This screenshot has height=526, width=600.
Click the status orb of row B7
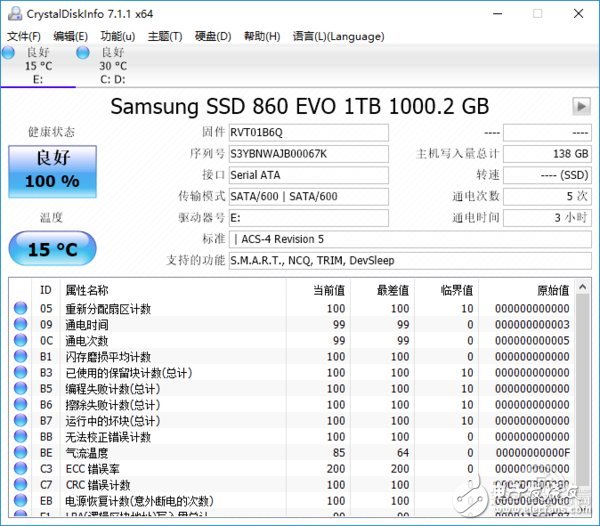pos(20,420)
